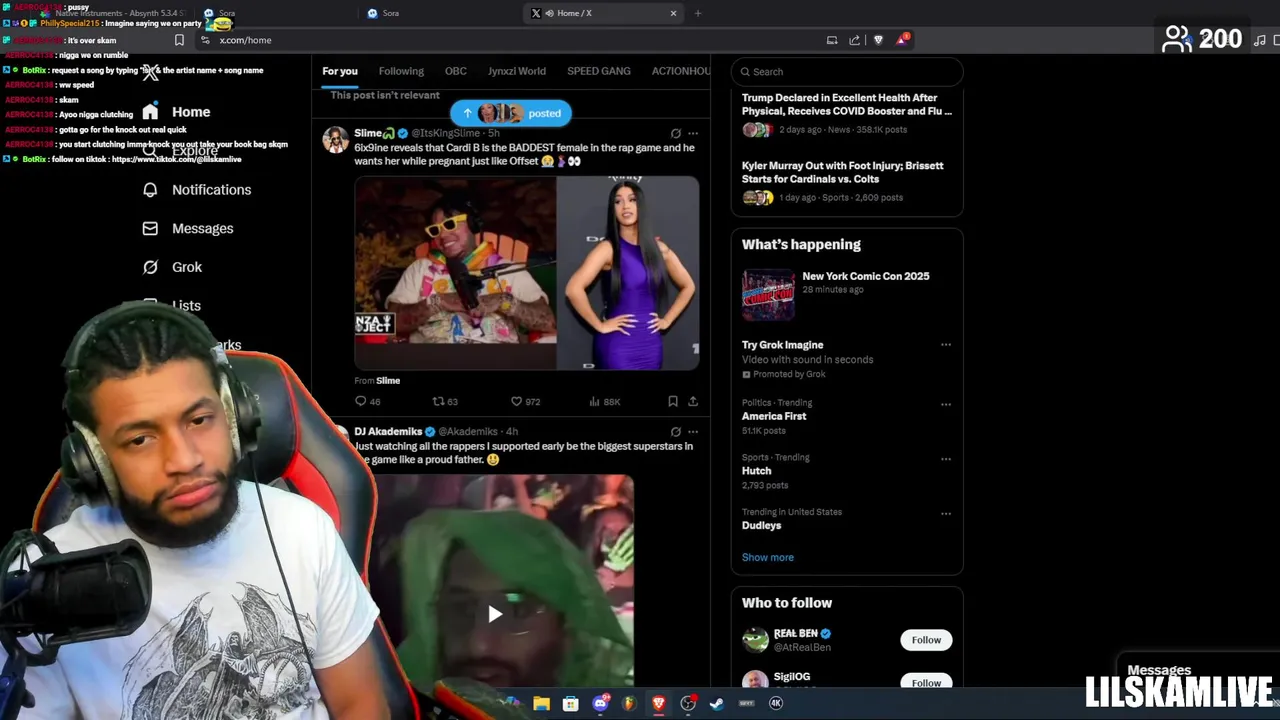Follow SigilOG
The image size is (1280, 720).
pyautogui.click(x=926, y=682)
